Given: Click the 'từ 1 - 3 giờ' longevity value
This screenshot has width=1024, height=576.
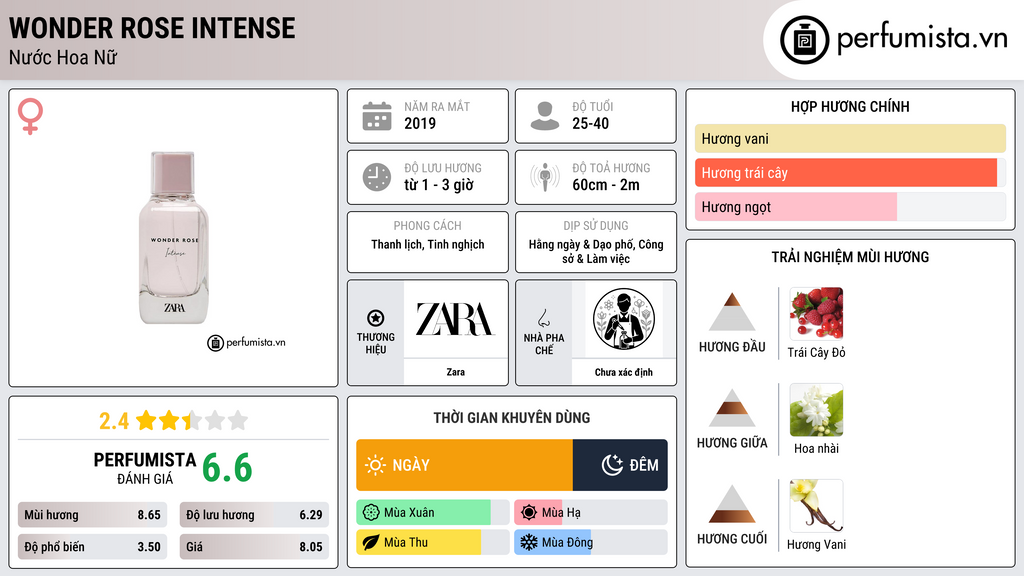Looking at the screenshot, I should tap(439, 185).
